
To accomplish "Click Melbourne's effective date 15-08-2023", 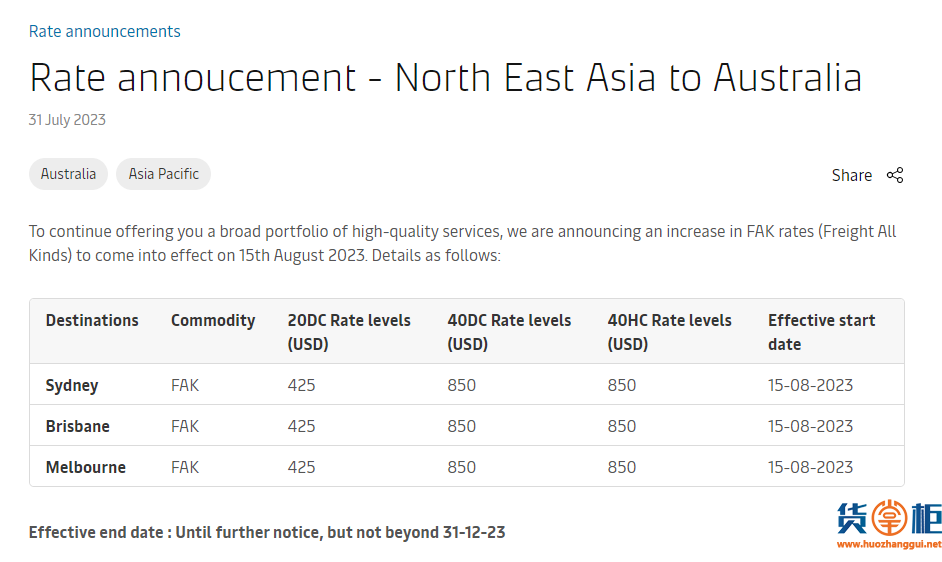I will (810, 467).
